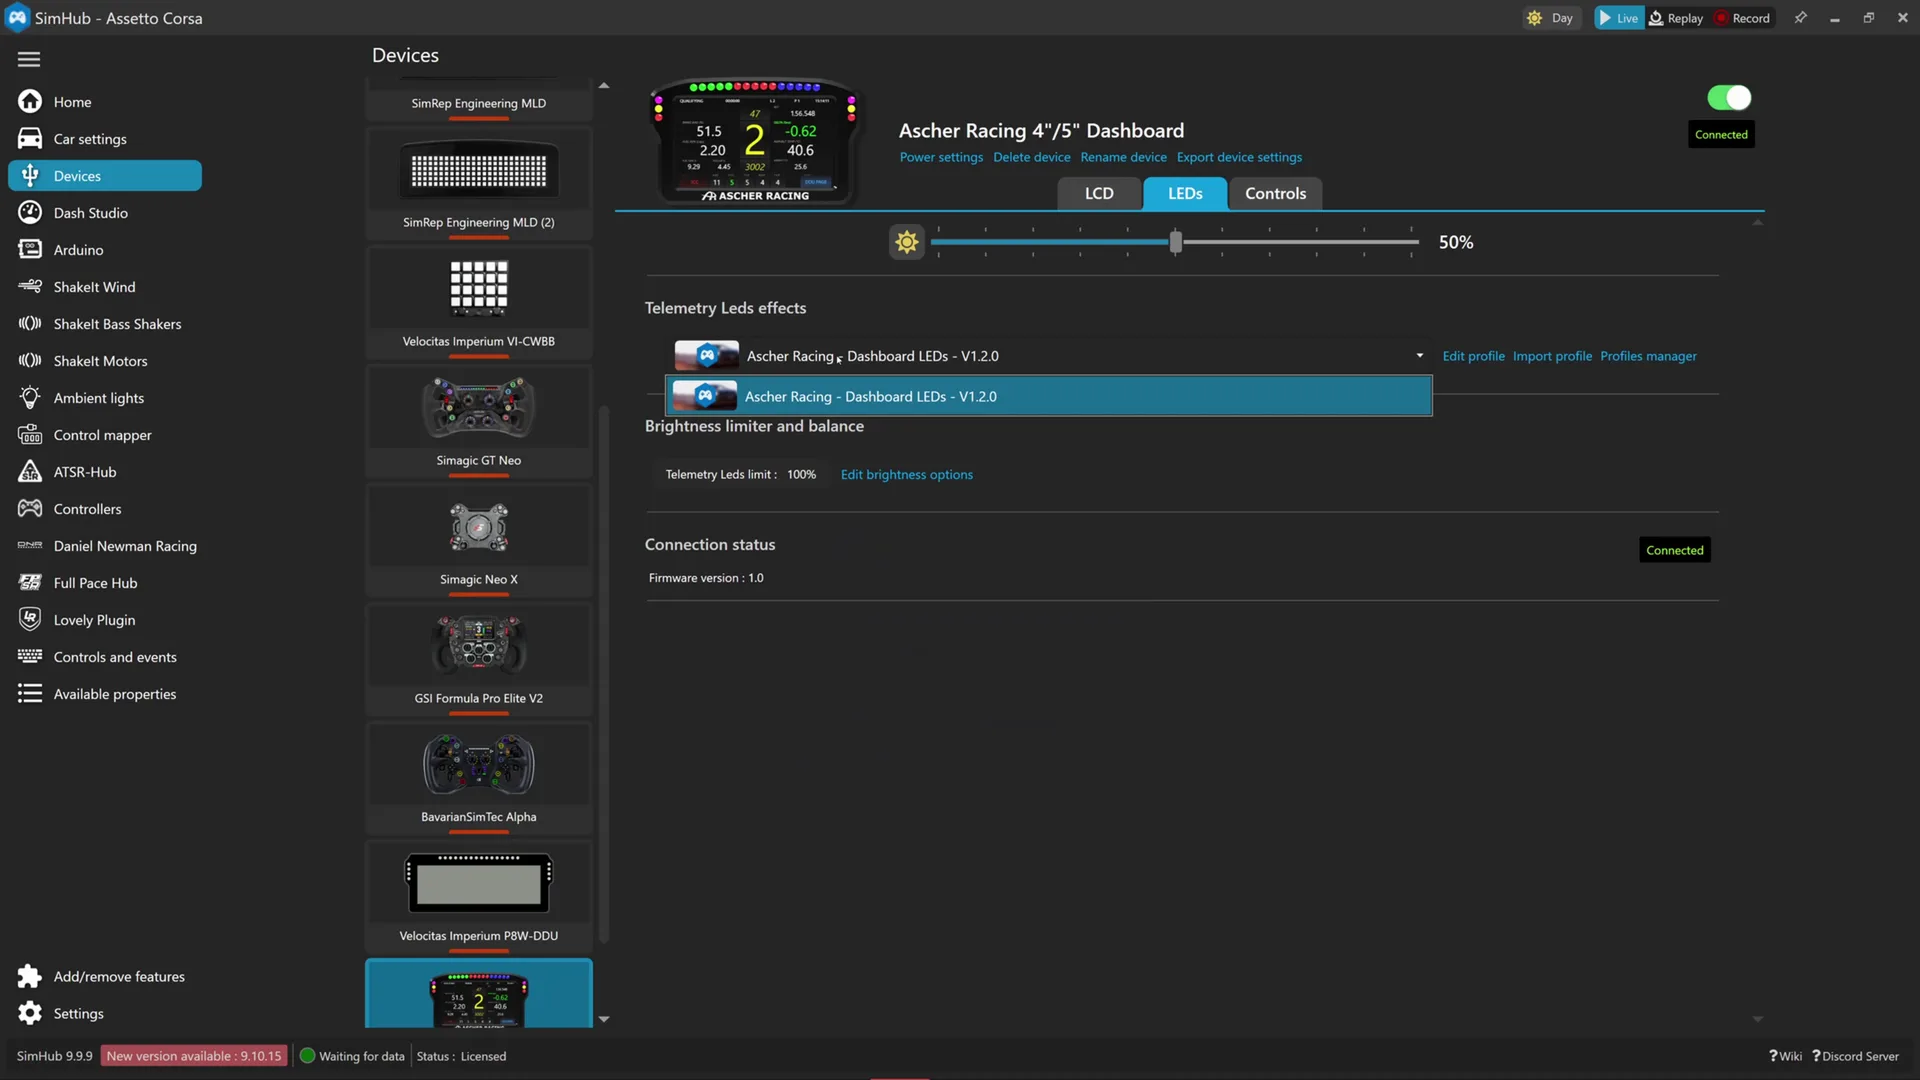Click Edit profile link
The width and height of the screenshot is (1920, 1080).
pyautogui.click(x=1473, y=356)
